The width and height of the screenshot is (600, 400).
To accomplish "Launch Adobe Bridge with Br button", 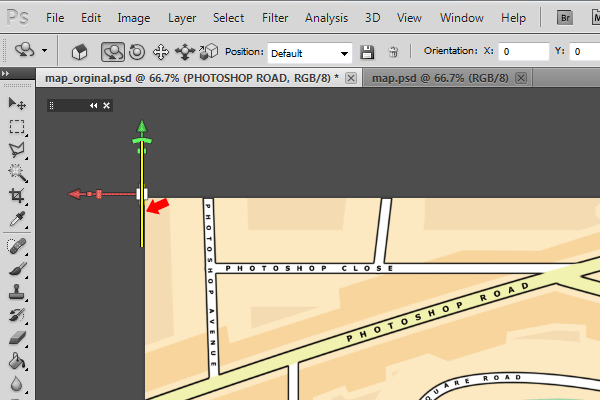I will pos(565,18).
